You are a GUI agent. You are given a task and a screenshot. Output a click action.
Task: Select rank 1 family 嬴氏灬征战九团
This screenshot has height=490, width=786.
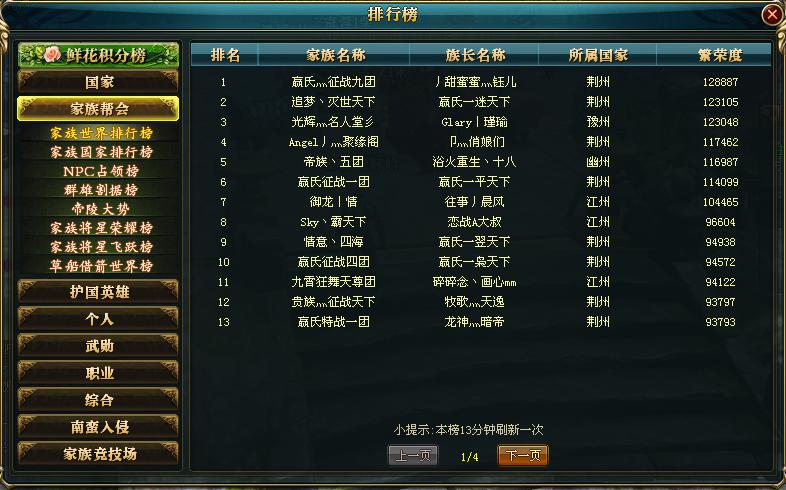point(333,82)
